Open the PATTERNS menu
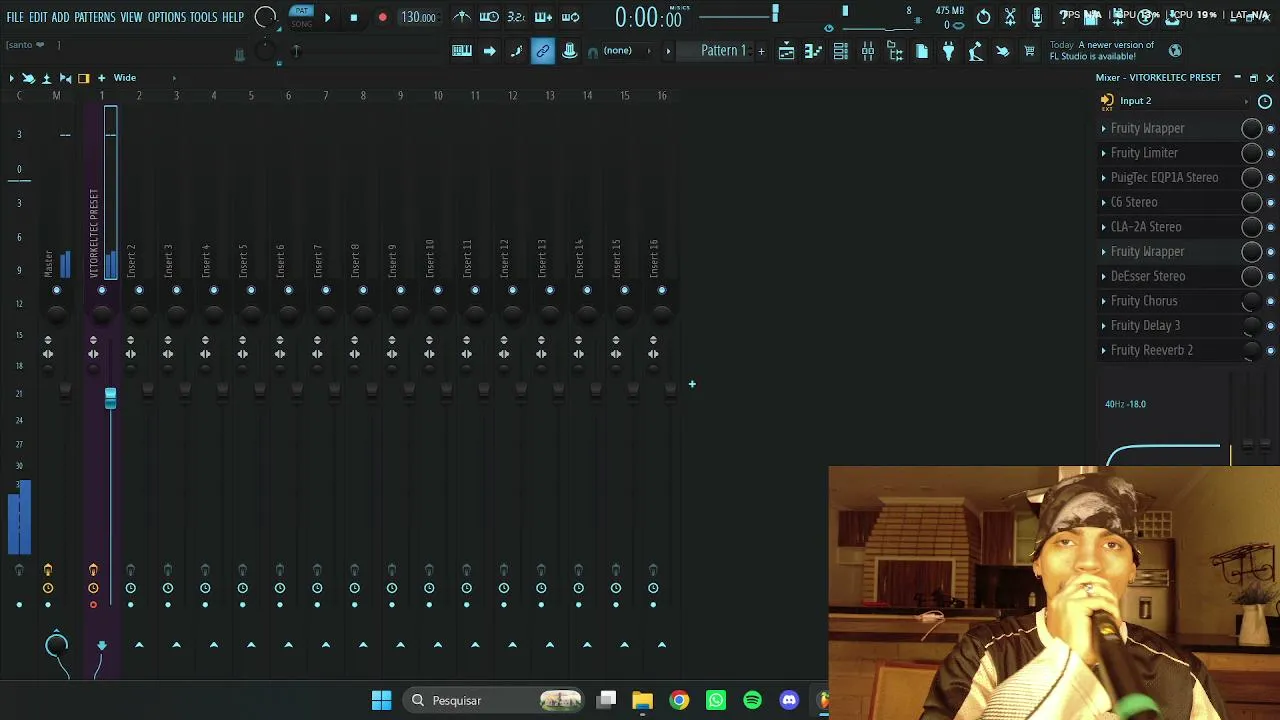 95,17
